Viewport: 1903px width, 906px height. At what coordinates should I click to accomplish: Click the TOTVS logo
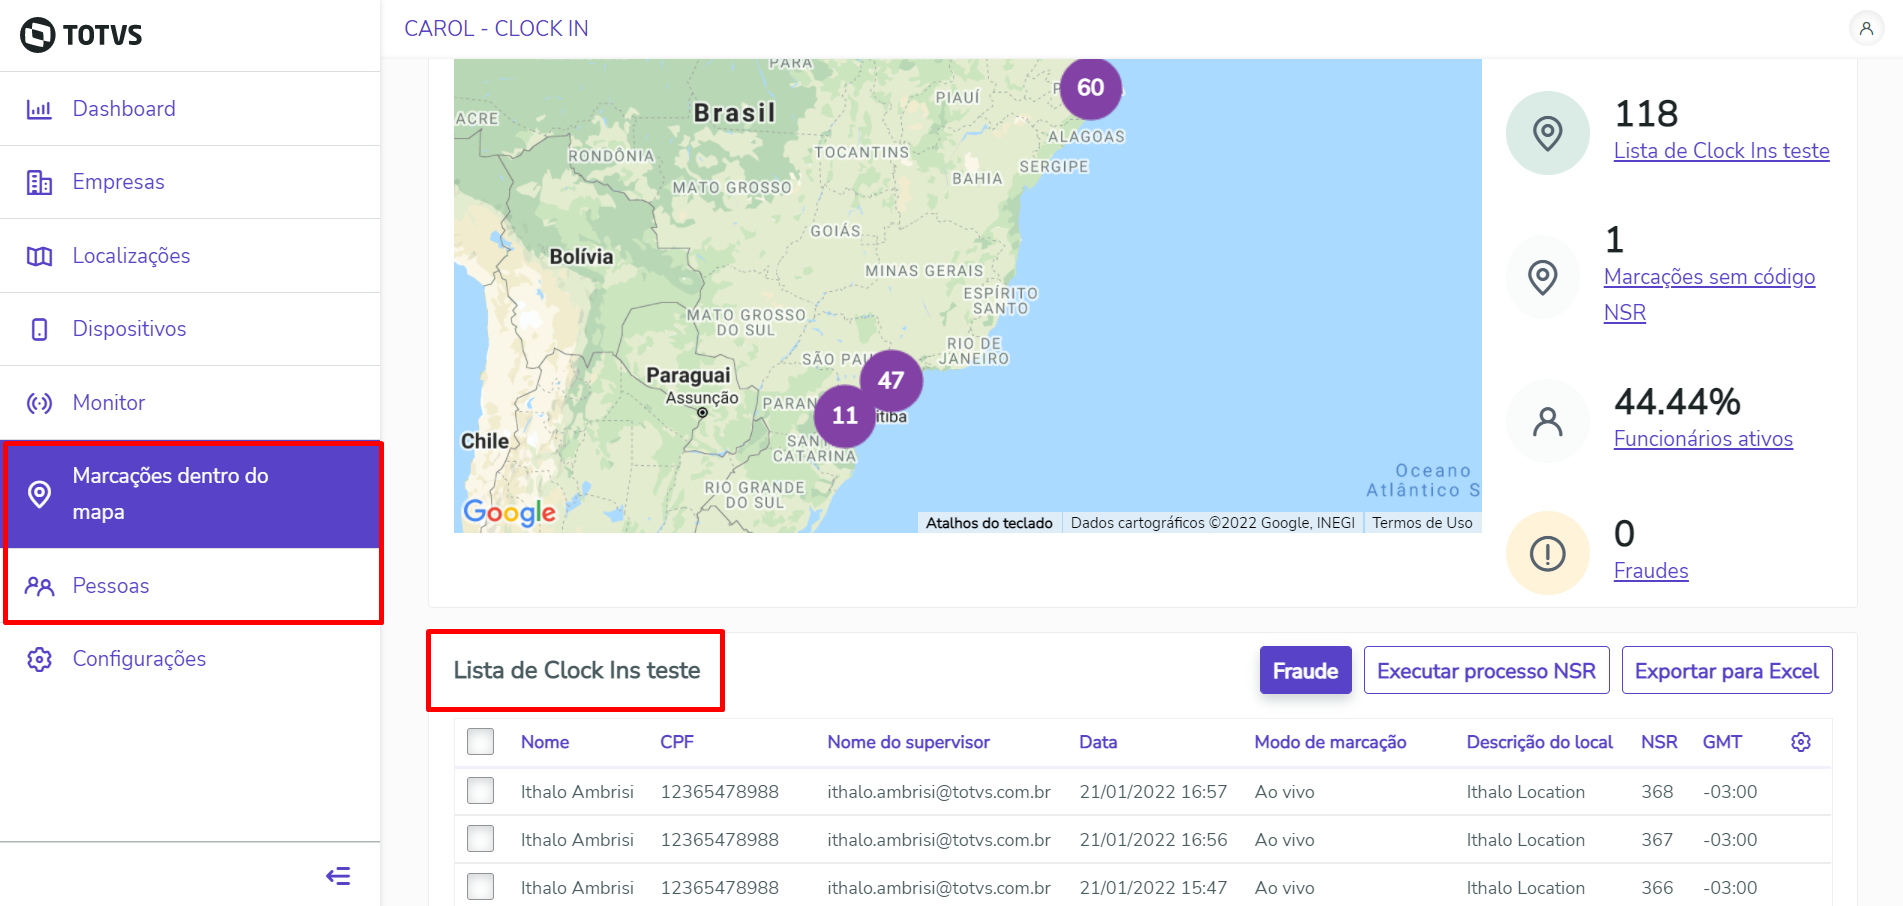82,35
